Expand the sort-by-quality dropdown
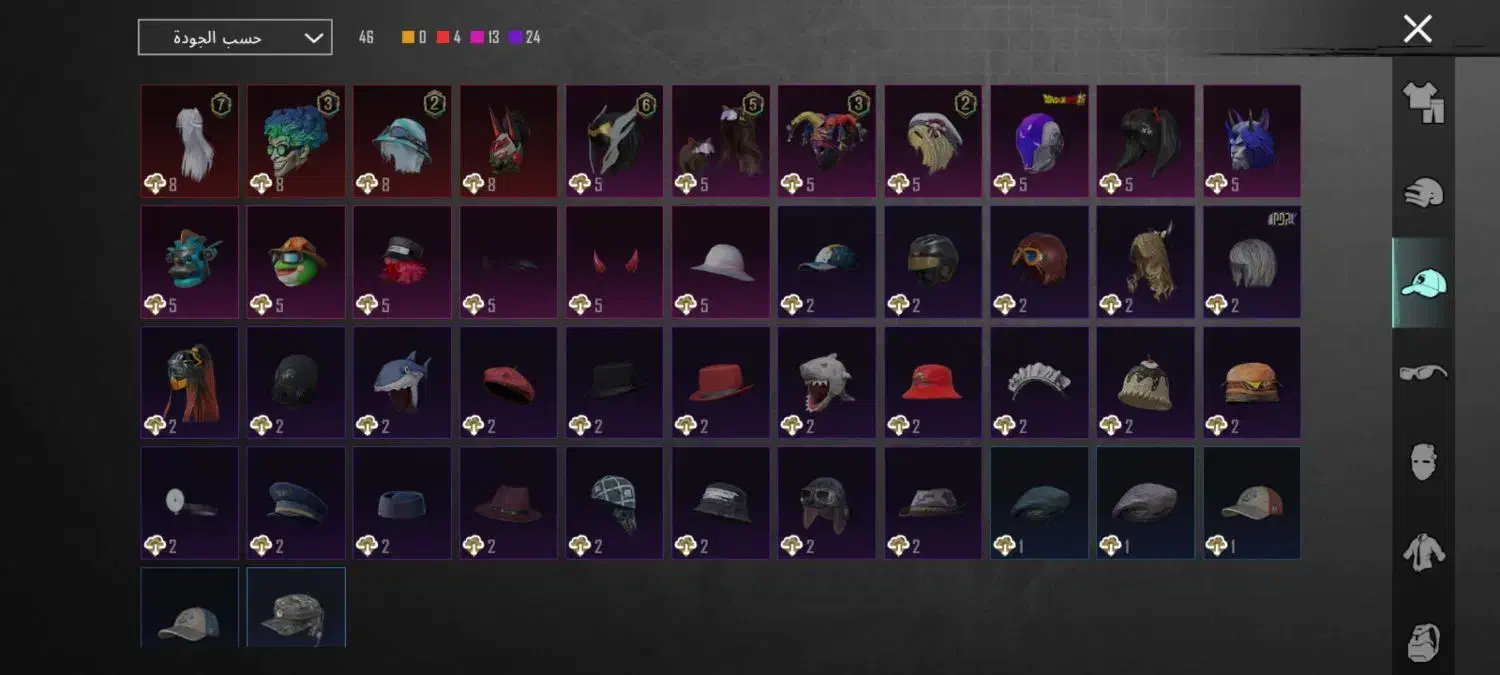 coord(235,38)
